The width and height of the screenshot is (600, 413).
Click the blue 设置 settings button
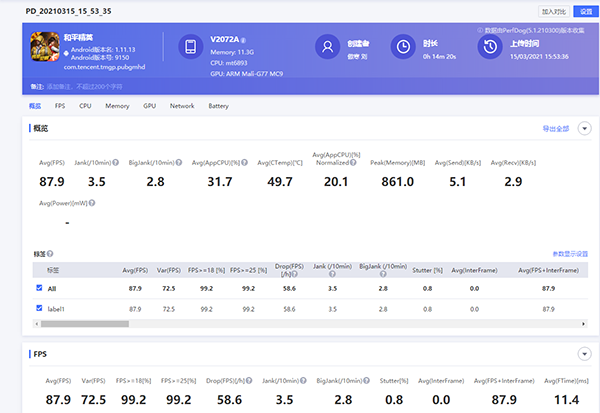point(586,11)
